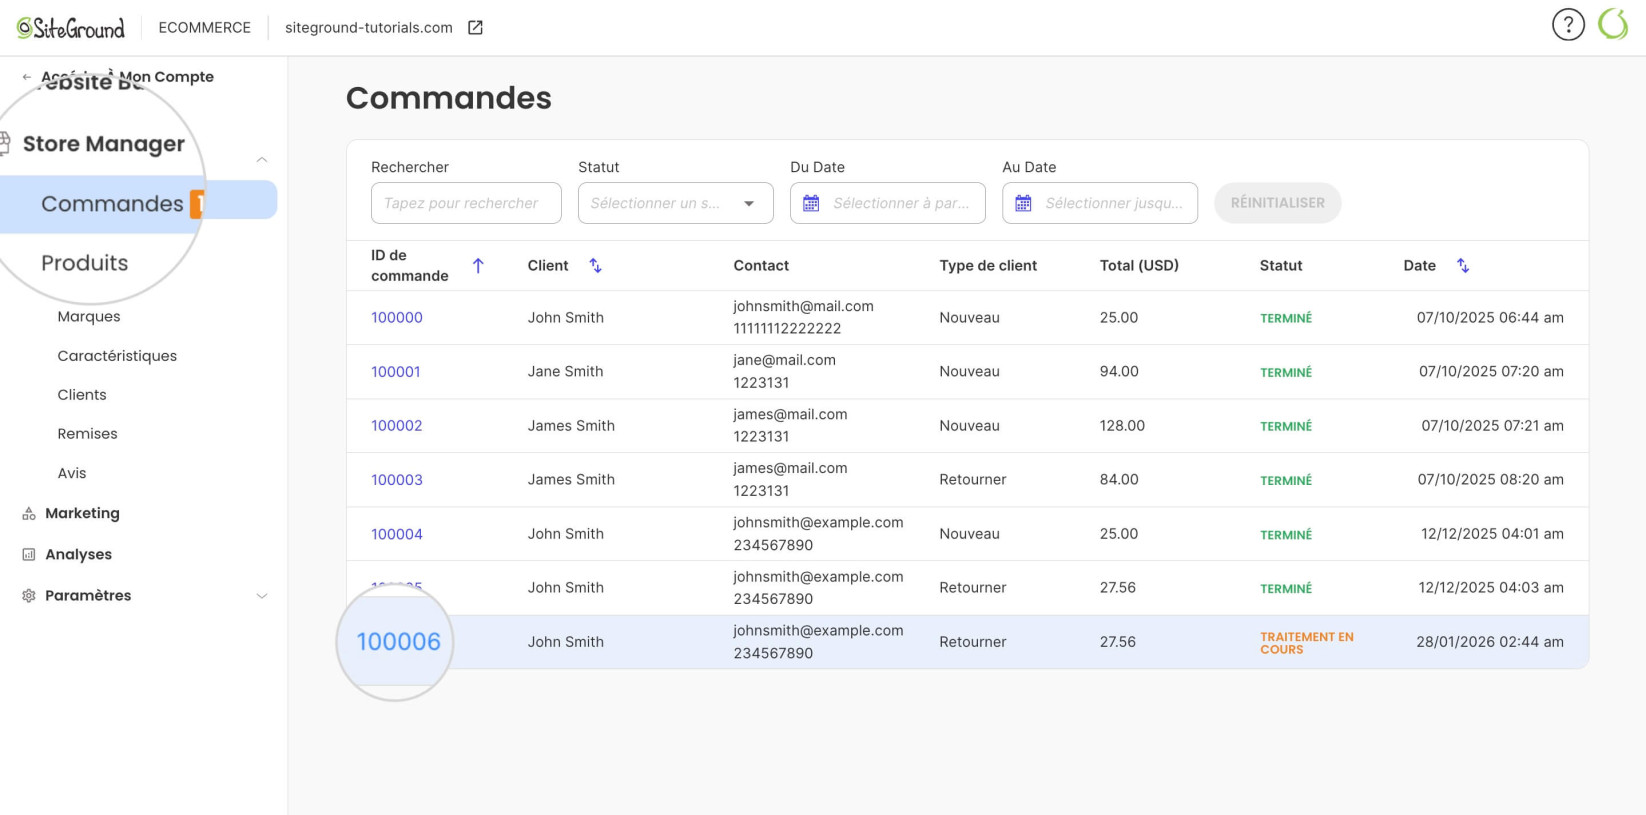Viewport: 1646px width, 815px height.
Task: Open the Du Date picker field
Action: coord(888,203)
